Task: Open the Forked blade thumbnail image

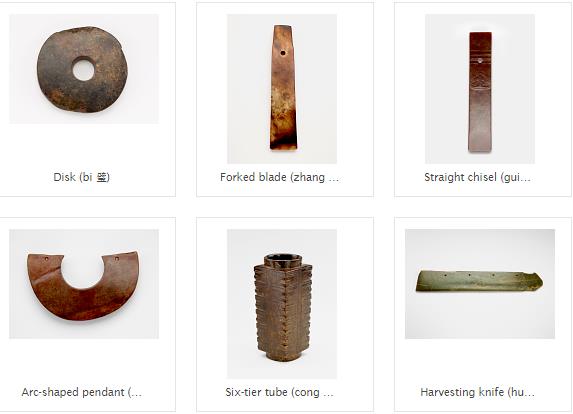Action: click(282, 89)
